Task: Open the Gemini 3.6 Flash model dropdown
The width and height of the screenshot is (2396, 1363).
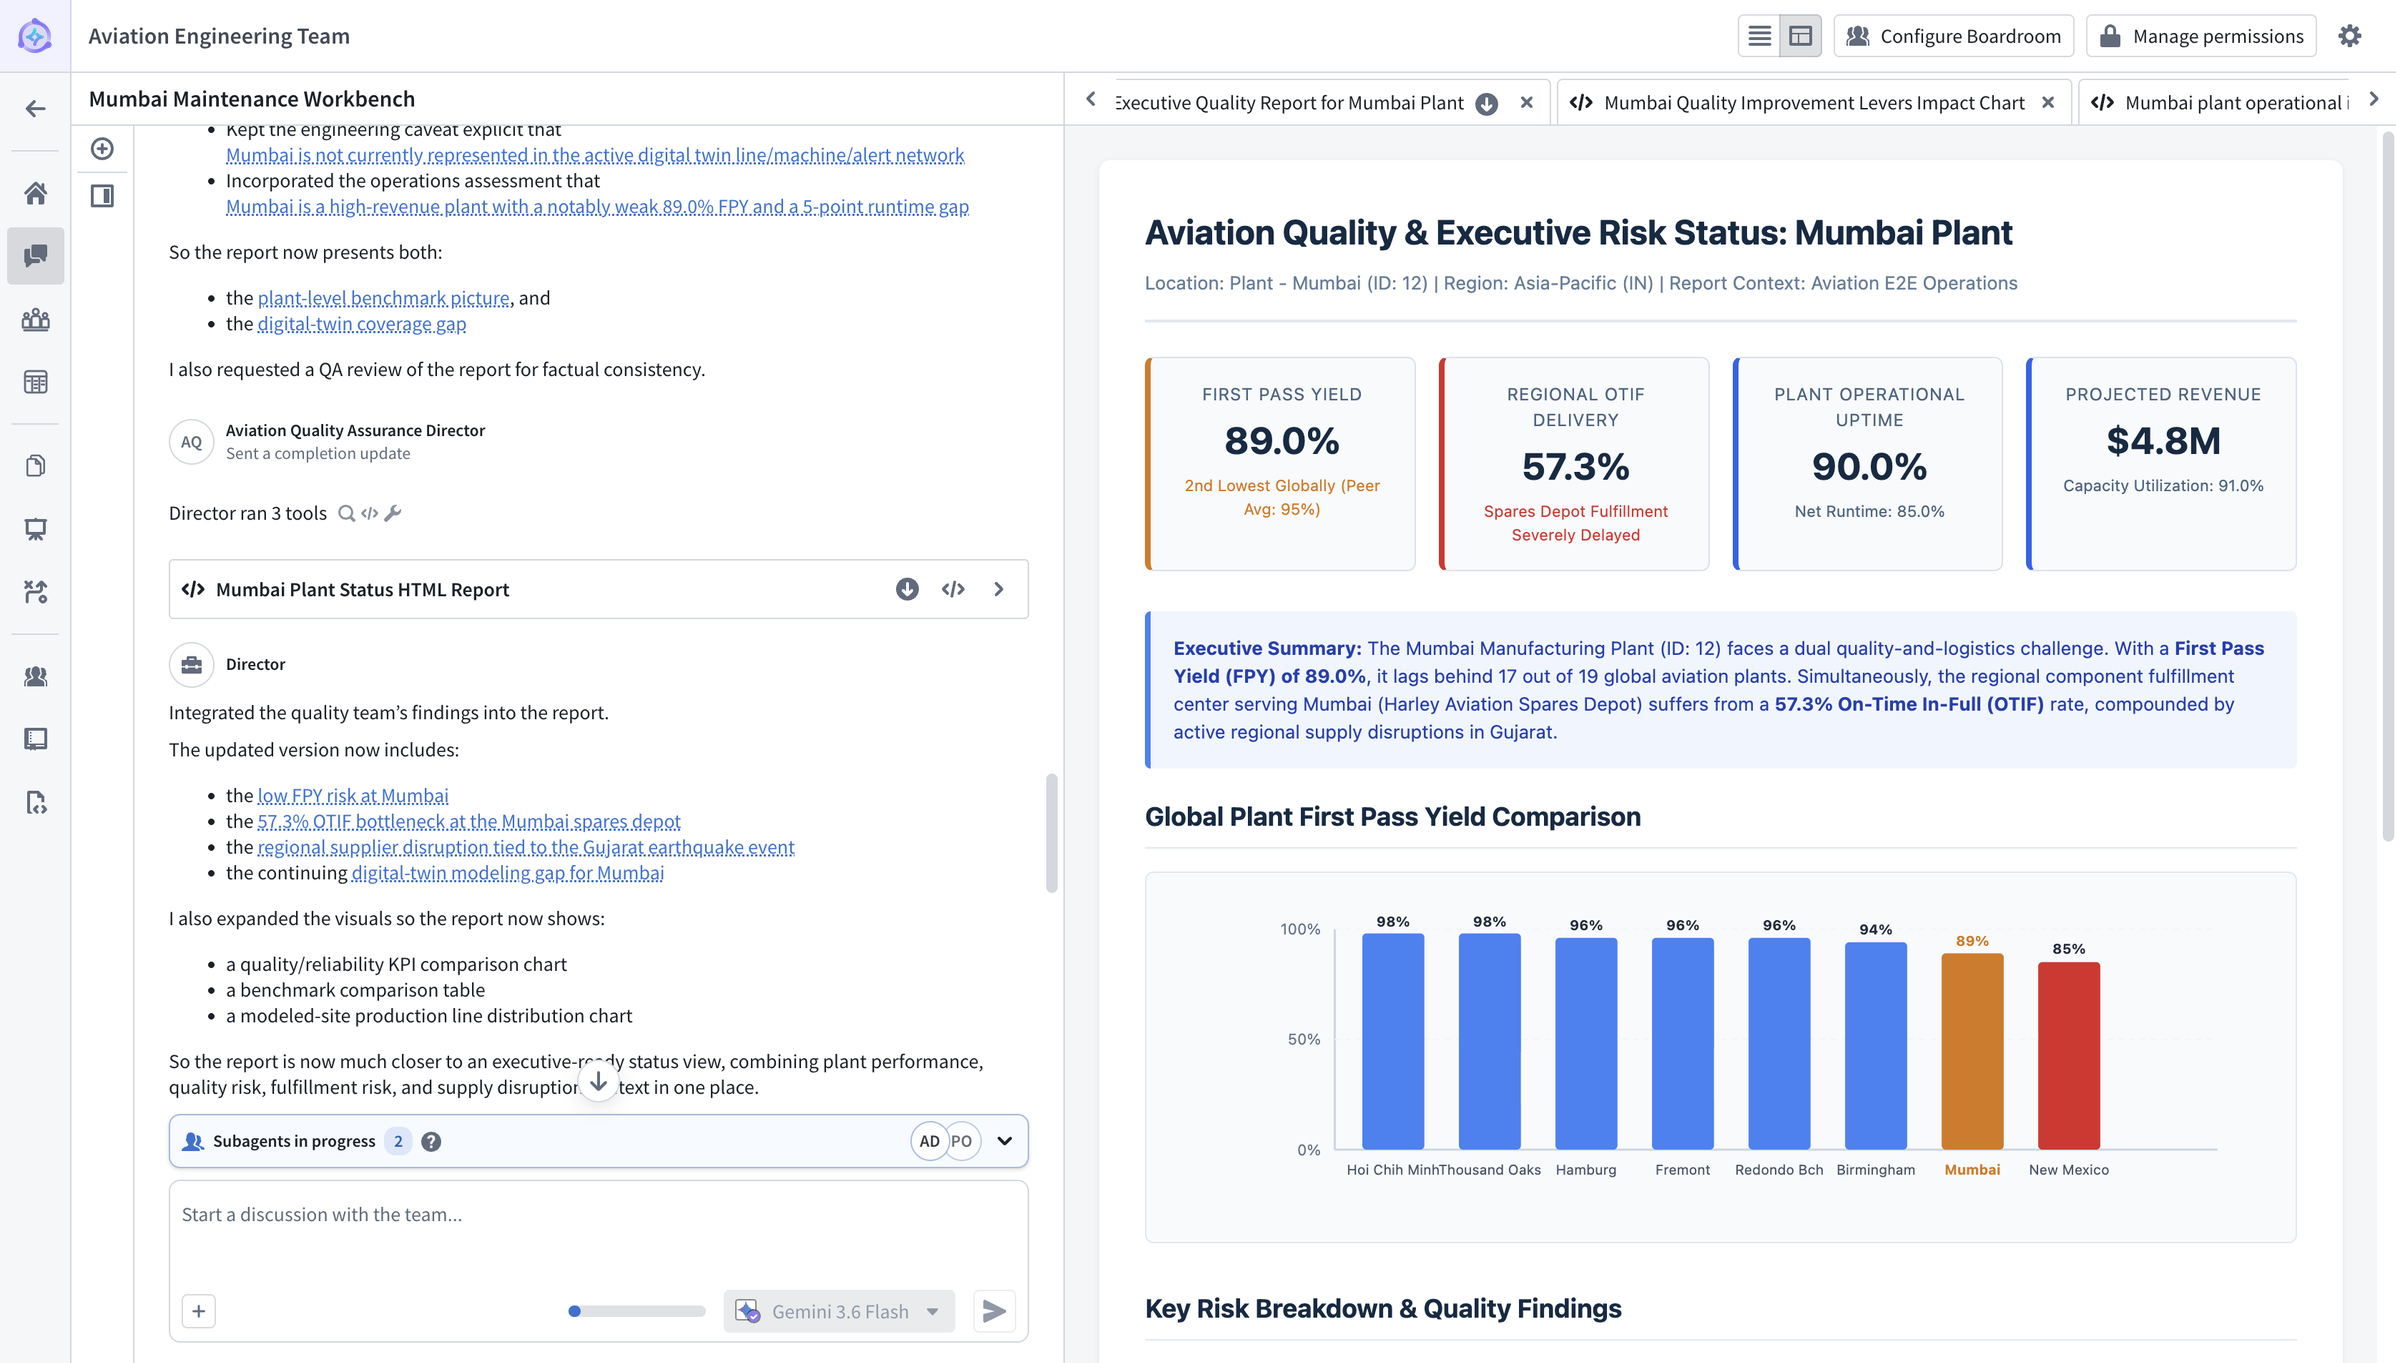Action: [839, 1311]
